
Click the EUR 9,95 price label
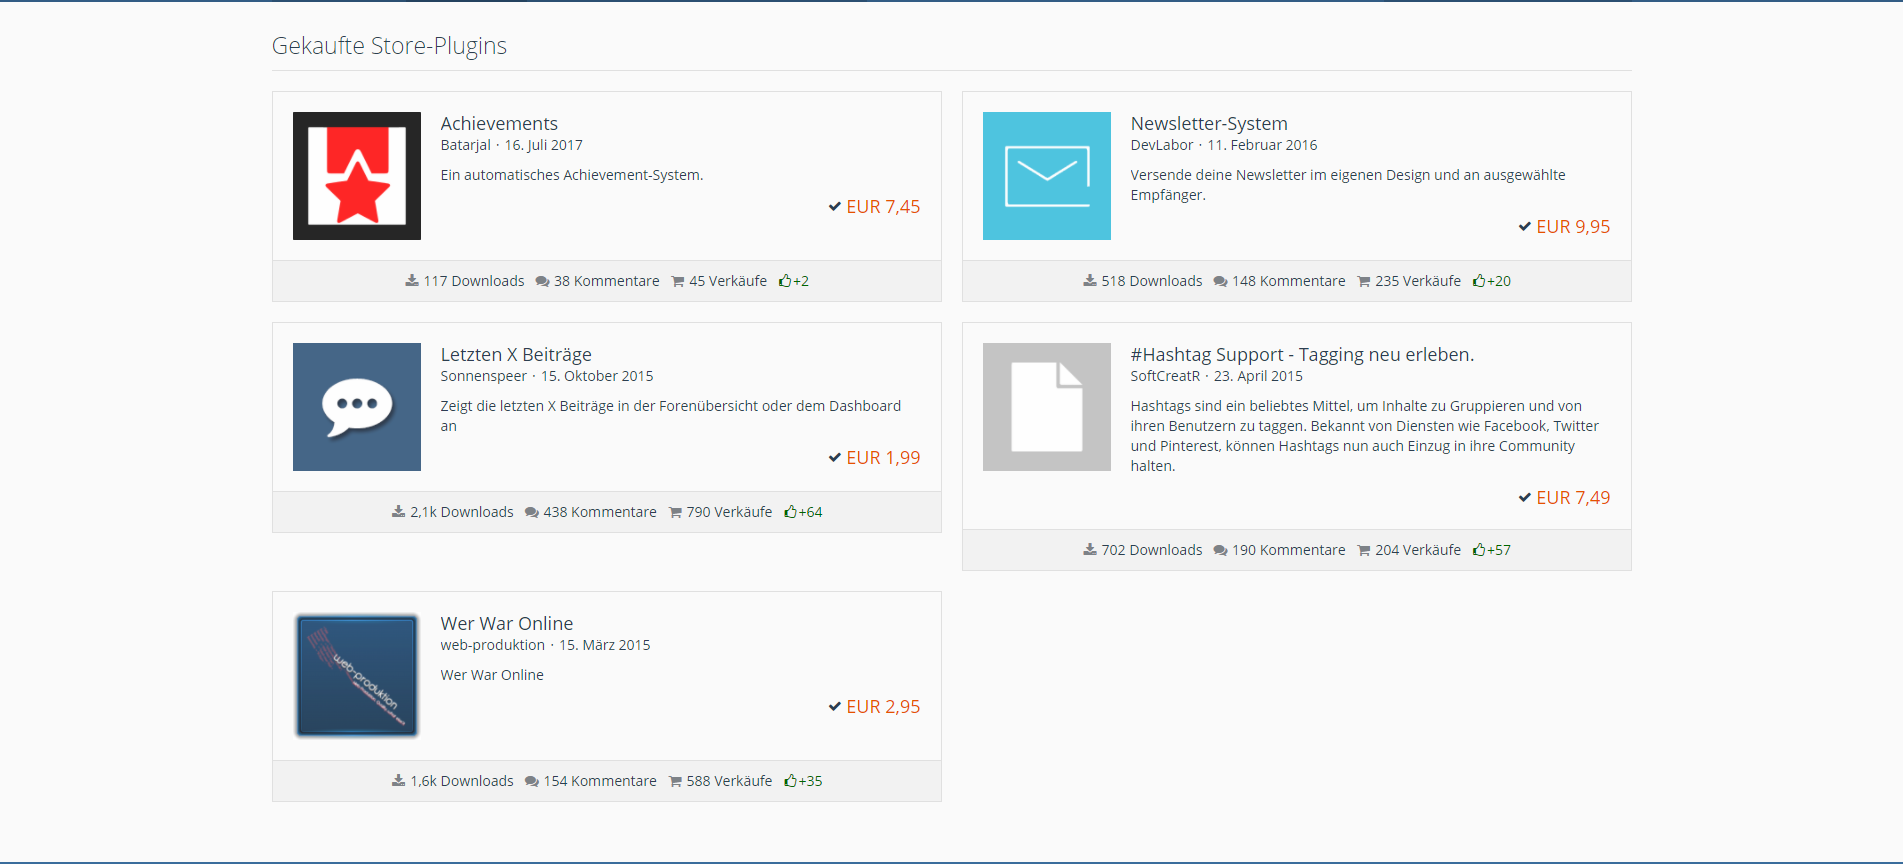(x=1572, y=227)
